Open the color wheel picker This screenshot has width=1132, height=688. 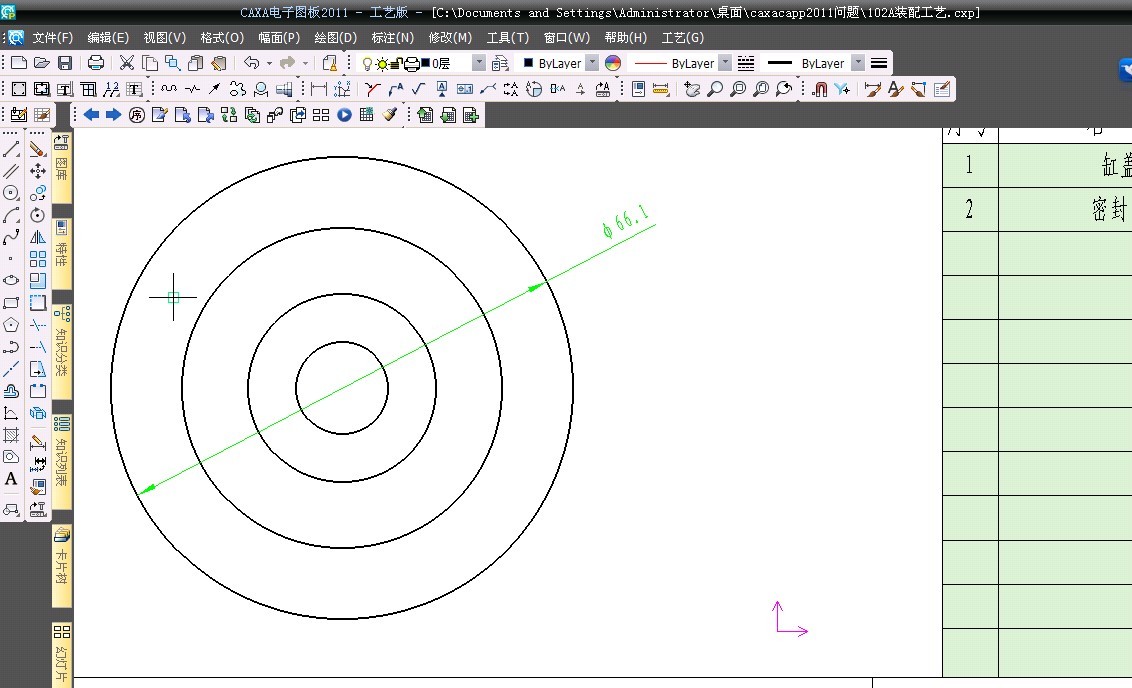click(613, 63)
